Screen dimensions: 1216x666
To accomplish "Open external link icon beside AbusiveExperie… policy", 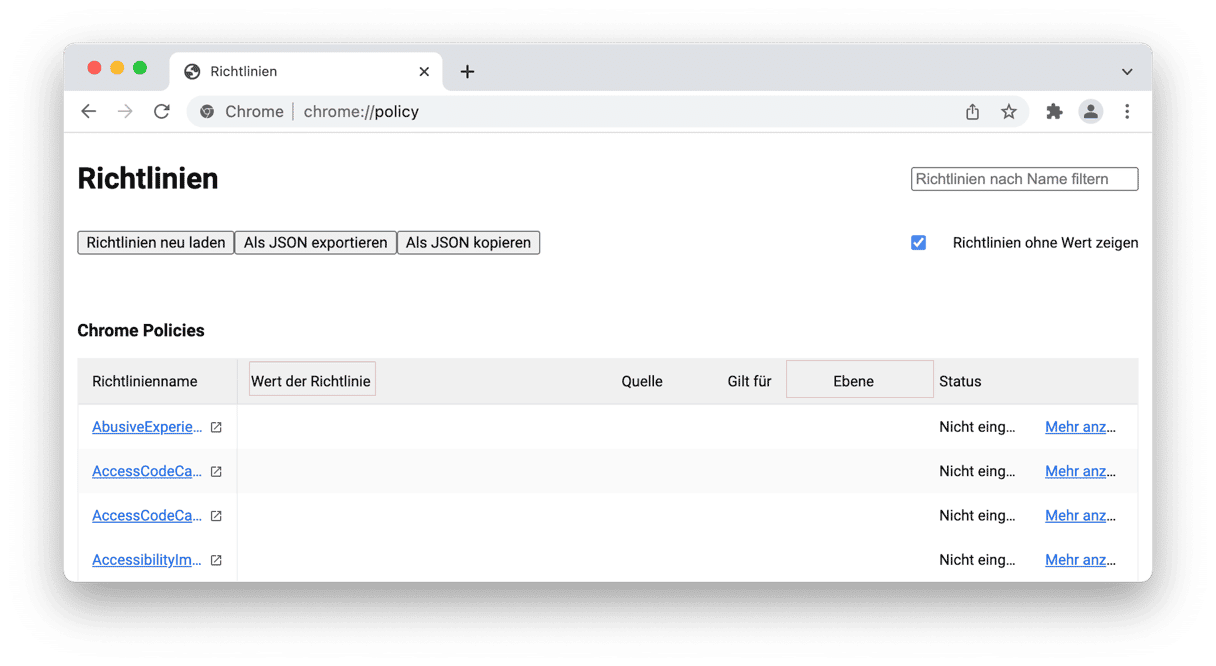I will (216, 427).
